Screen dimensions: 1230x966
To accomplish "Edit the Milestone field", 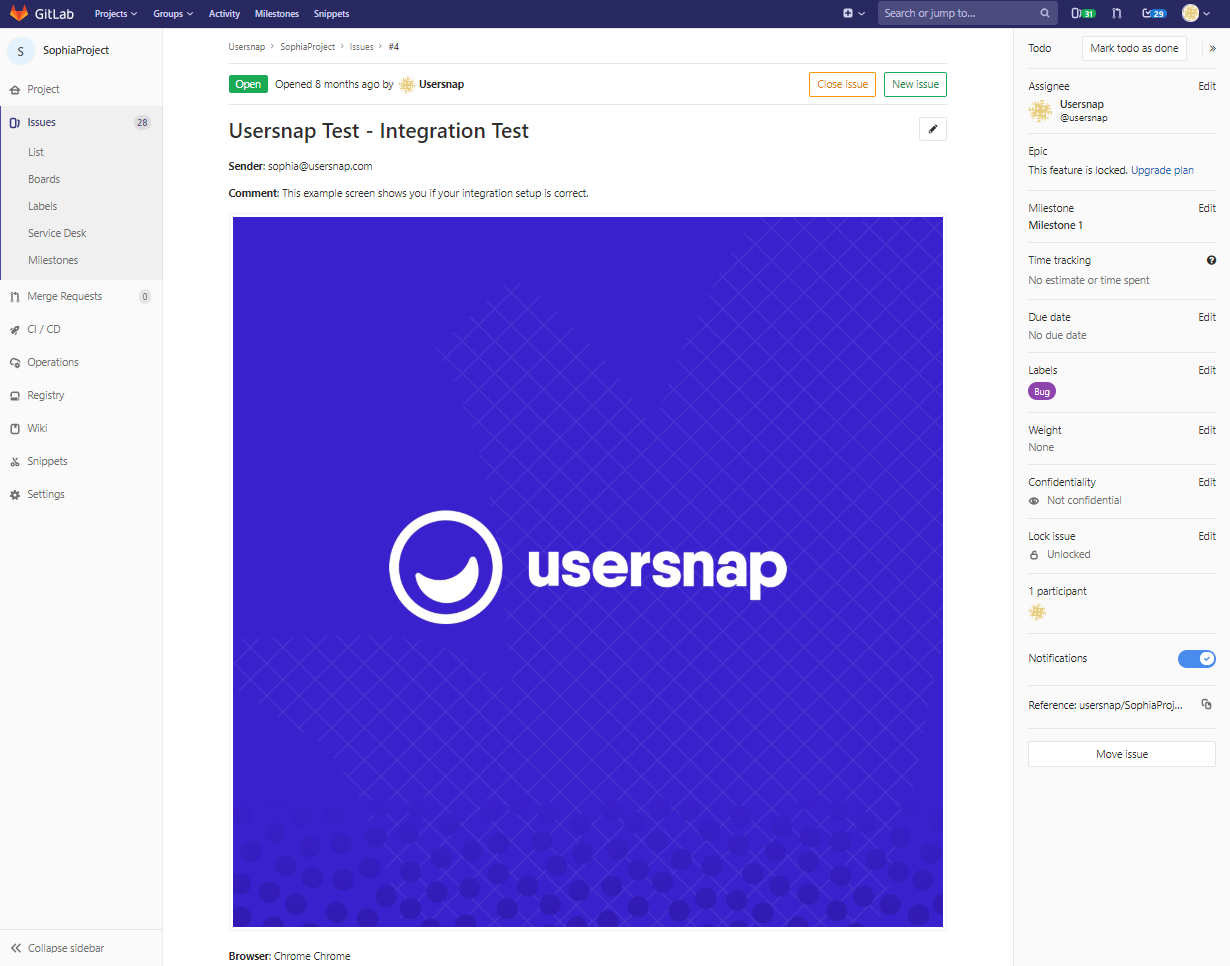I will click(x=1207, y=208).
